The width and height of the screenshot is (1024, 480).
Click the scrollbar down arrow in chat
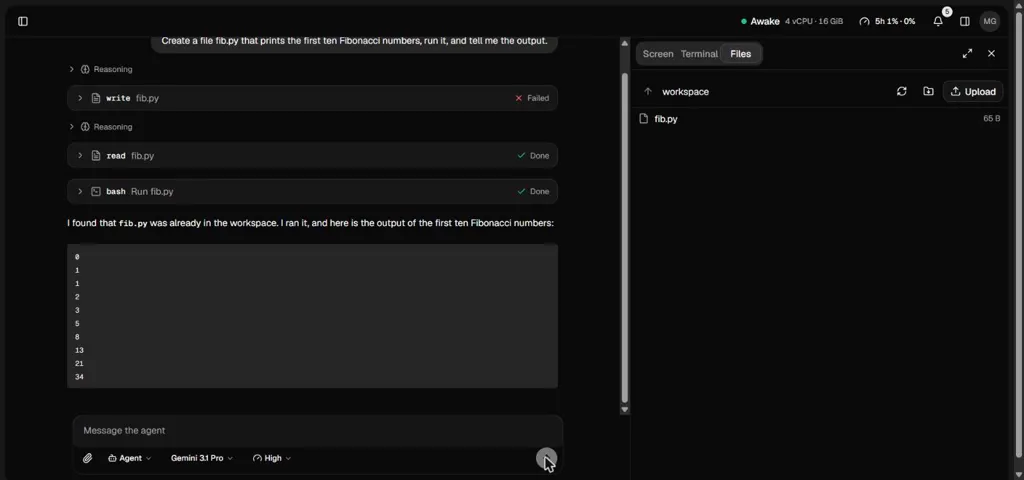(x=624, y=409)
